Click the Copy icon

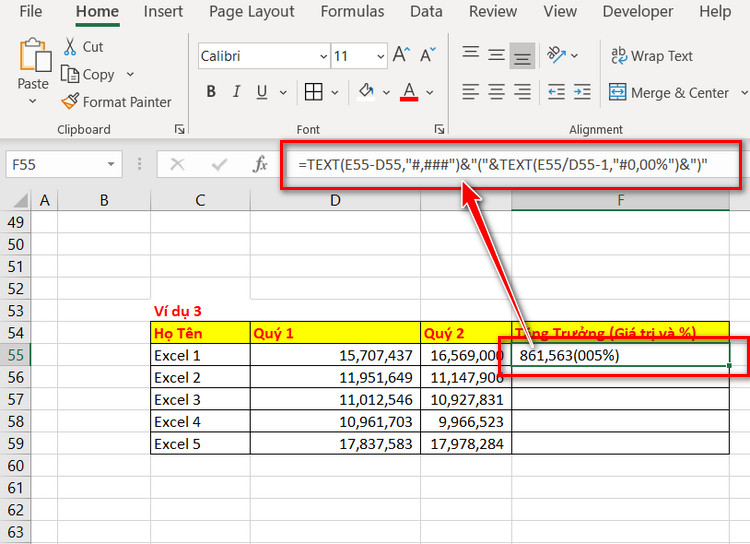[70, 74]
